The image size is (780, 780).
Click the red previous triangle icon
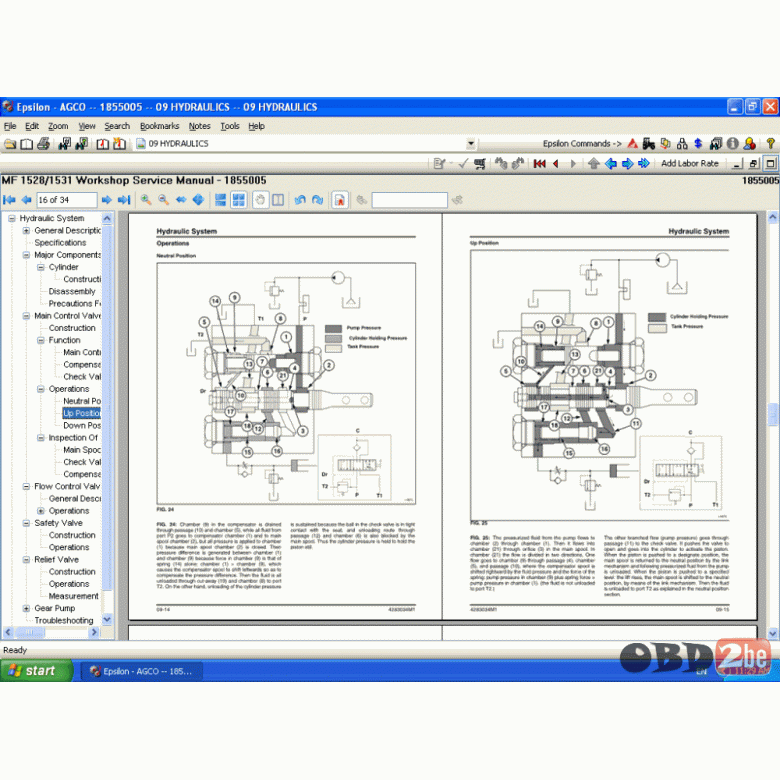pyautogui.click(x=556, y=164)
